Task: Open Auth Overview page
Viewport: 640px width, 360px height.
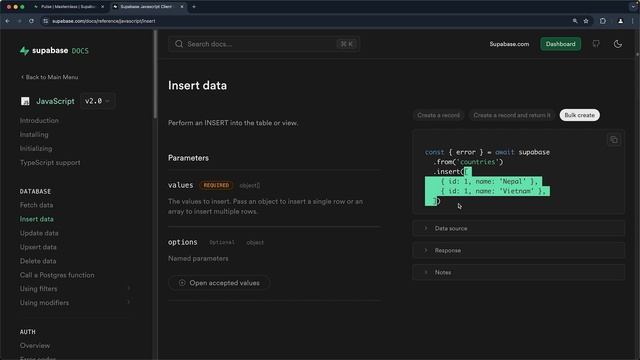Action: pyautogui.click(x=35, y=346)
